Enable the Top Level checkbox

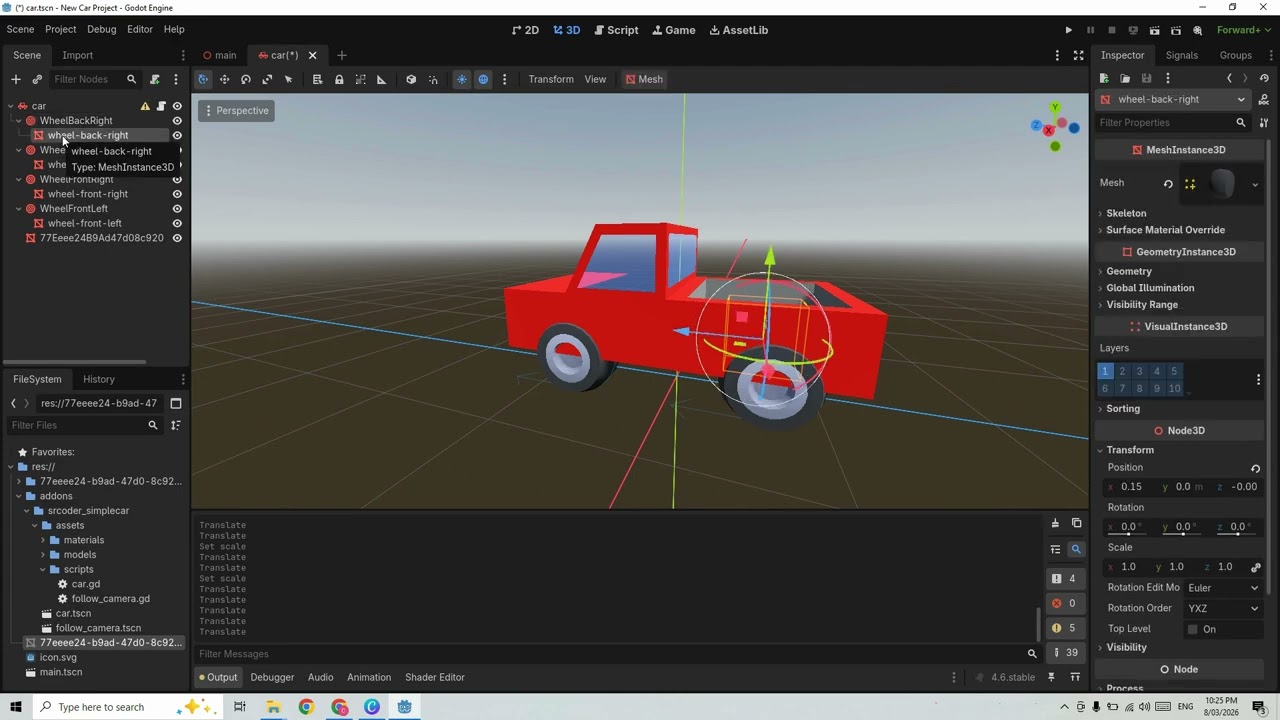pyautogui.click(x=1192, y=629)
